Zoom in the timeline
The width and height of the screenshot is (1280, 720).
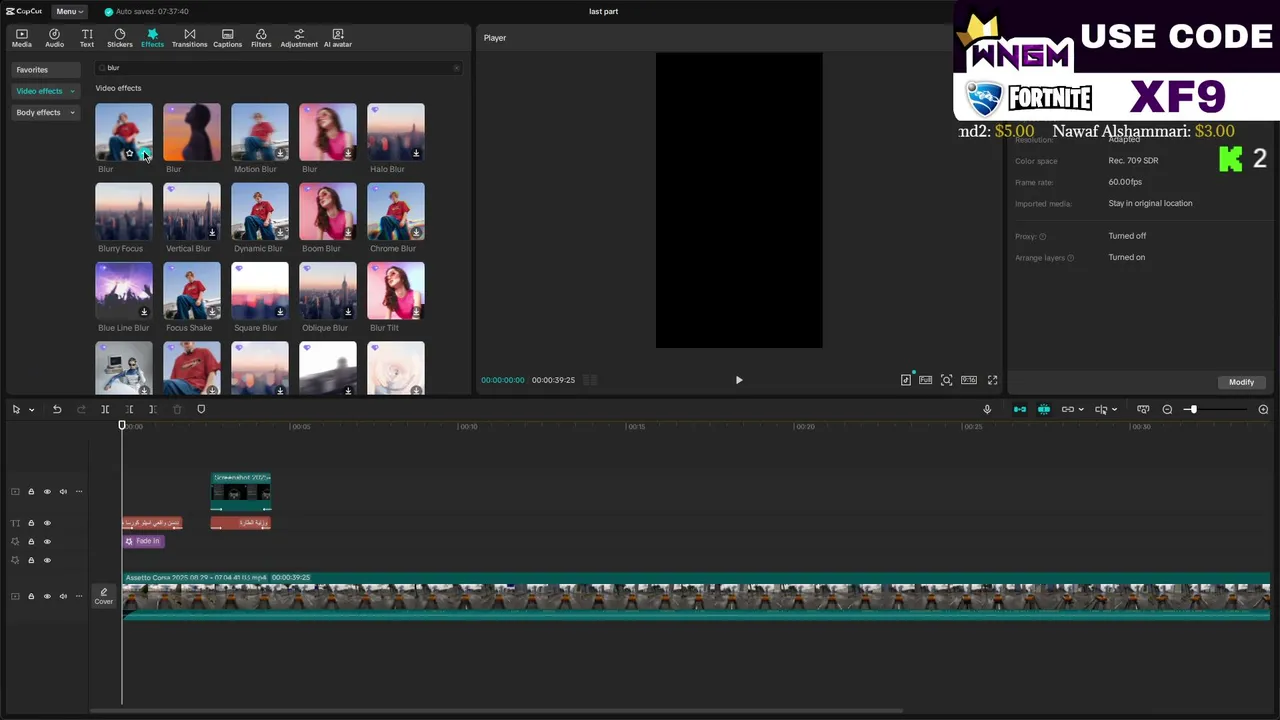(1263, 409)
